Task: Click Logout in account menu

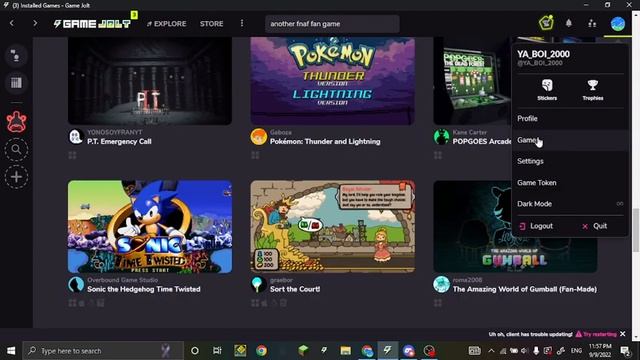Action: point(537,226)
